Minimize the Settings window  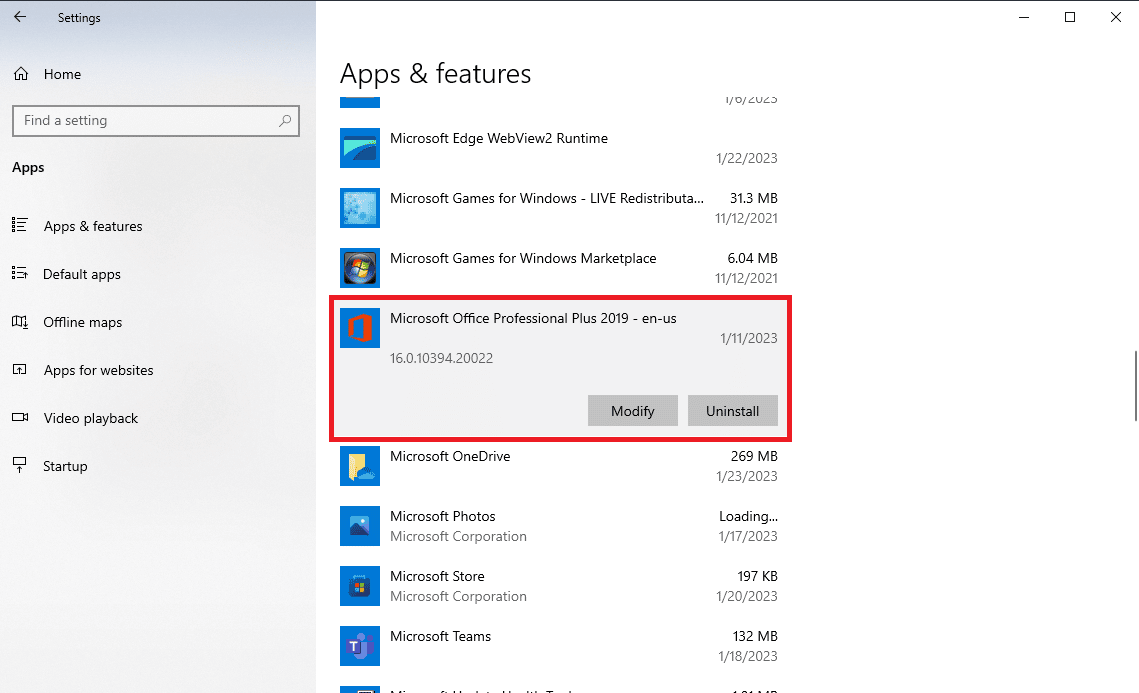[1024, 17]
